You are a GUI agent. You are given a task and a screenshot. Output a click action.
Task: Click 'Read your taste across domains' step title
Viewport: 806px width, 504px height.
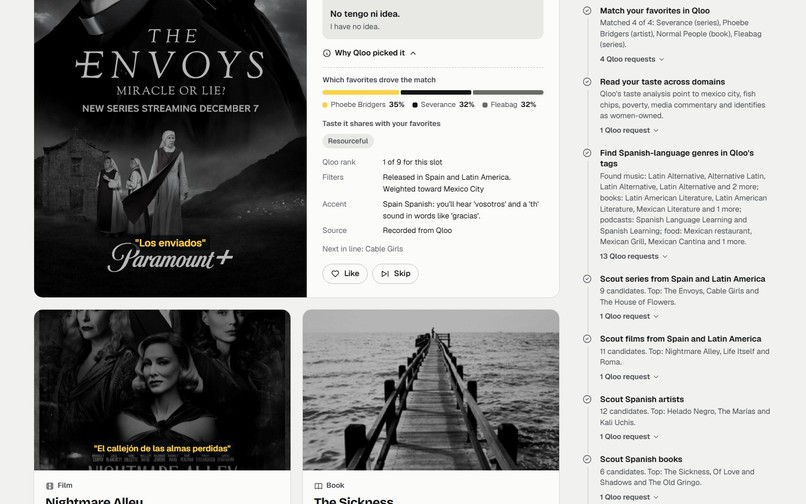pos(662,82)
